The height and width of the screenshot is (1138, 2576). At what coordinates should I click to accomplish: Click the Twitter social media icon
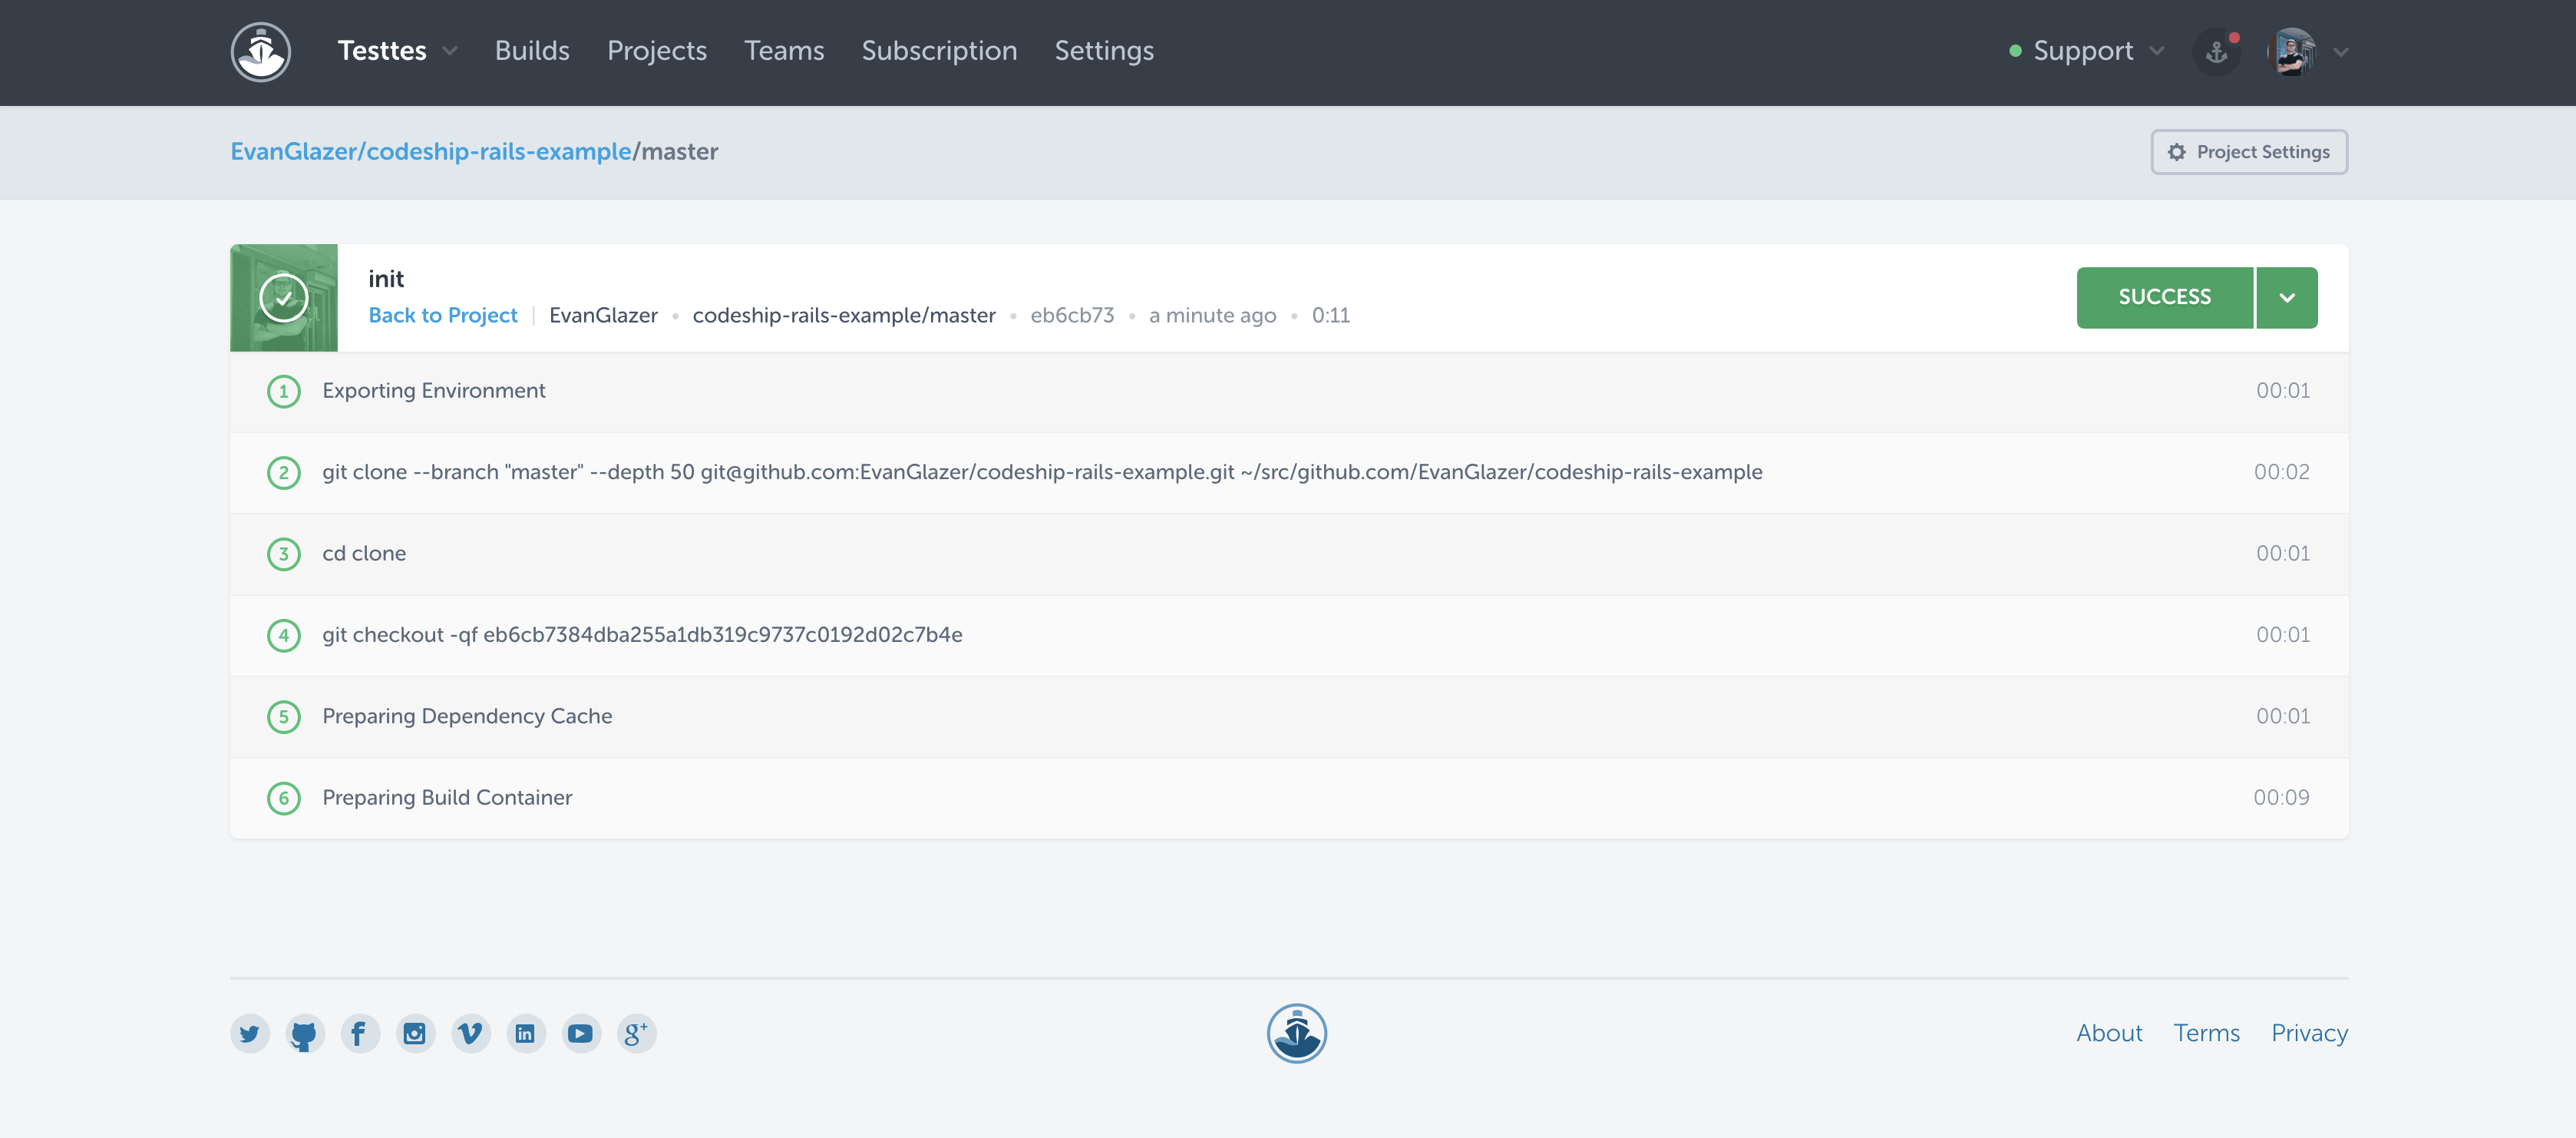click(248, 1033)
